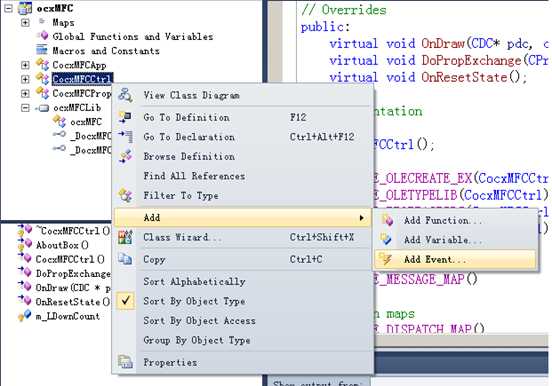Select Sort By Object Access
The height and width of the screenshot is (386, 552).
click(x=243, y=320)
